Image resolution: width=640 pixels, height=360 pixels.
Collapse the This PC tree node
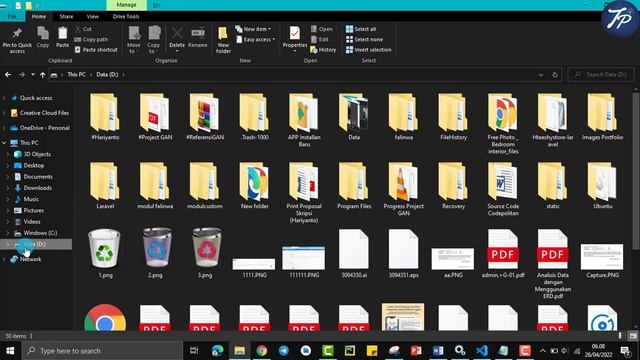point(4,143)
